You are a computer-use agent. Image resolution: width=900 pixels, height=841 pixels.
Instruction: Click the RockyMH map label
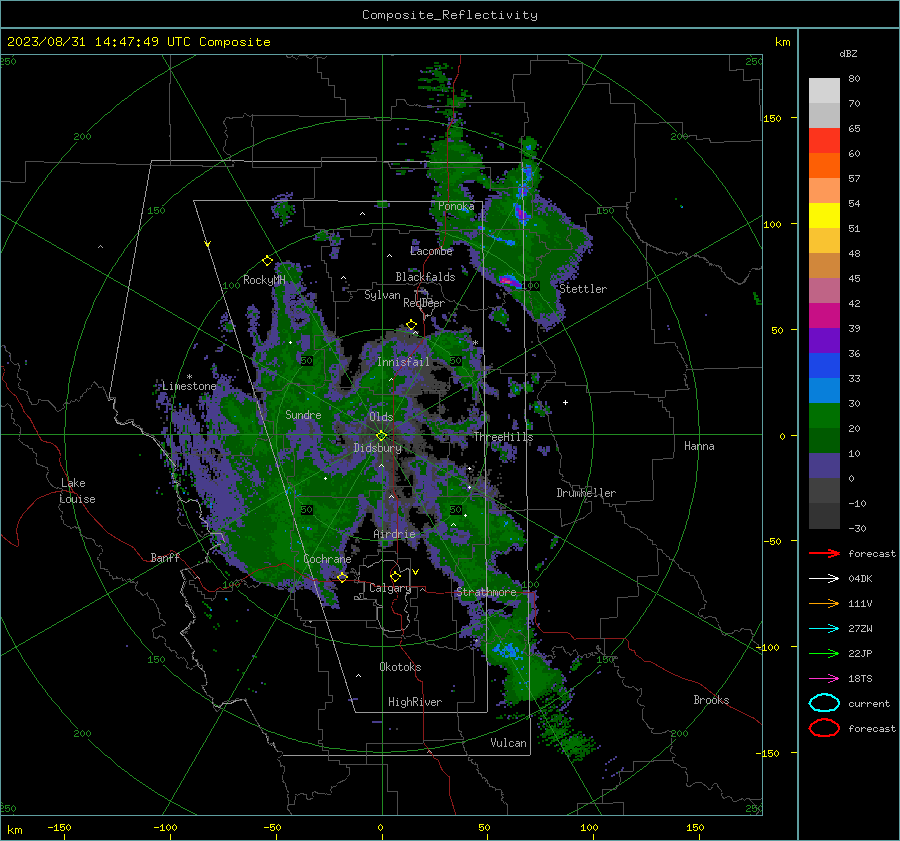tap(264, 280)
